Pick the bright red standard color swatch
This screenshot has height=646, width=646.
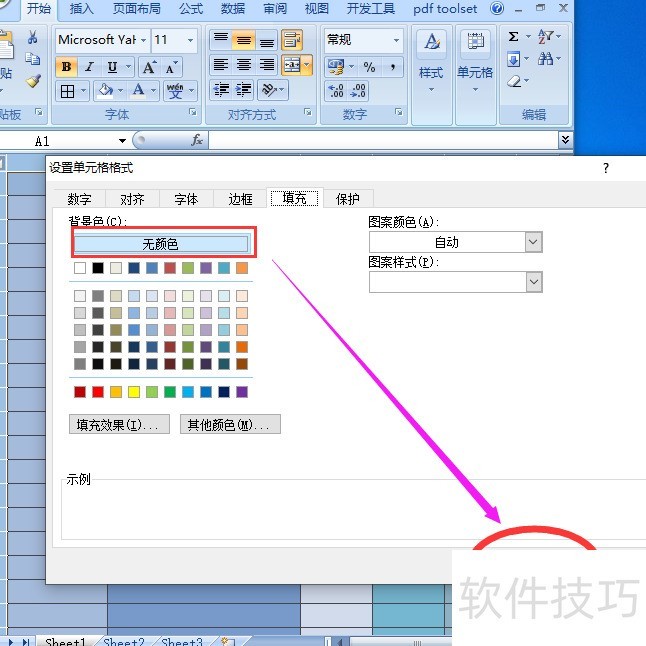tap(98, 392)
